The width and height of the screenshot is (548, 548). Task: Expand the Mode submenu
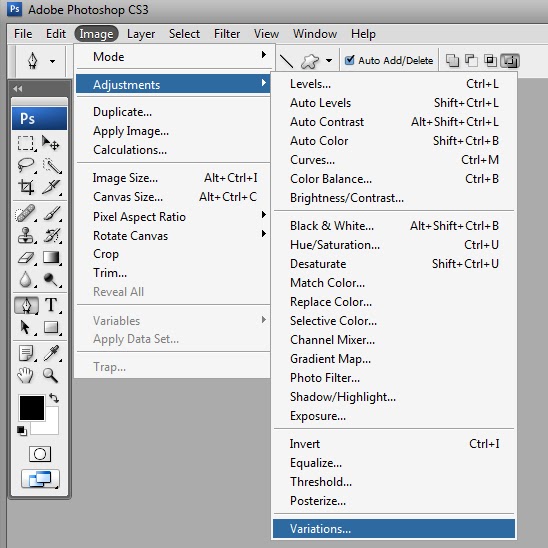click(x=174, y=56)
